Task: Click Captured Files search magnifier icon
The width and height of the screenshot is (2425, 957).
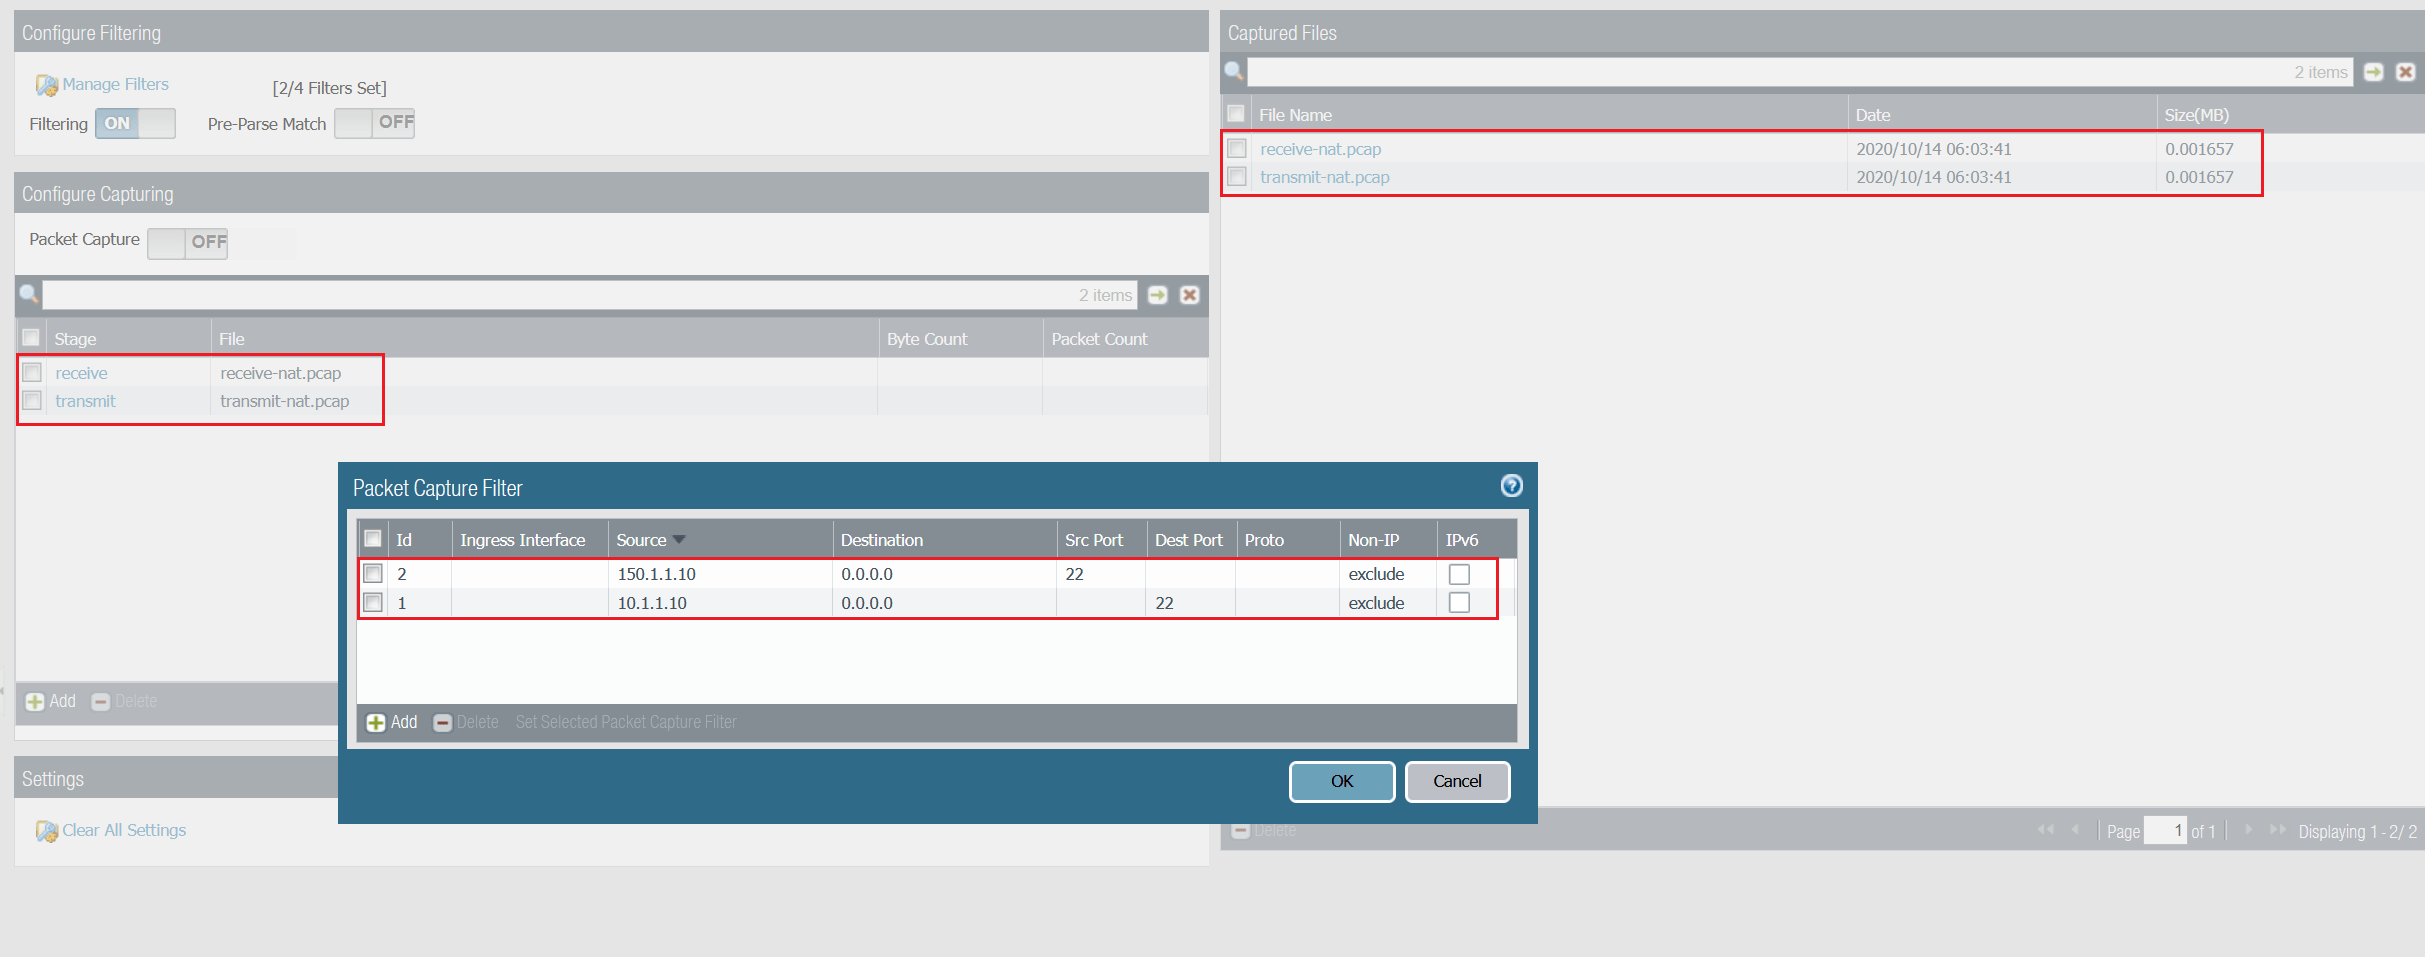Action: coord(1234,71)
